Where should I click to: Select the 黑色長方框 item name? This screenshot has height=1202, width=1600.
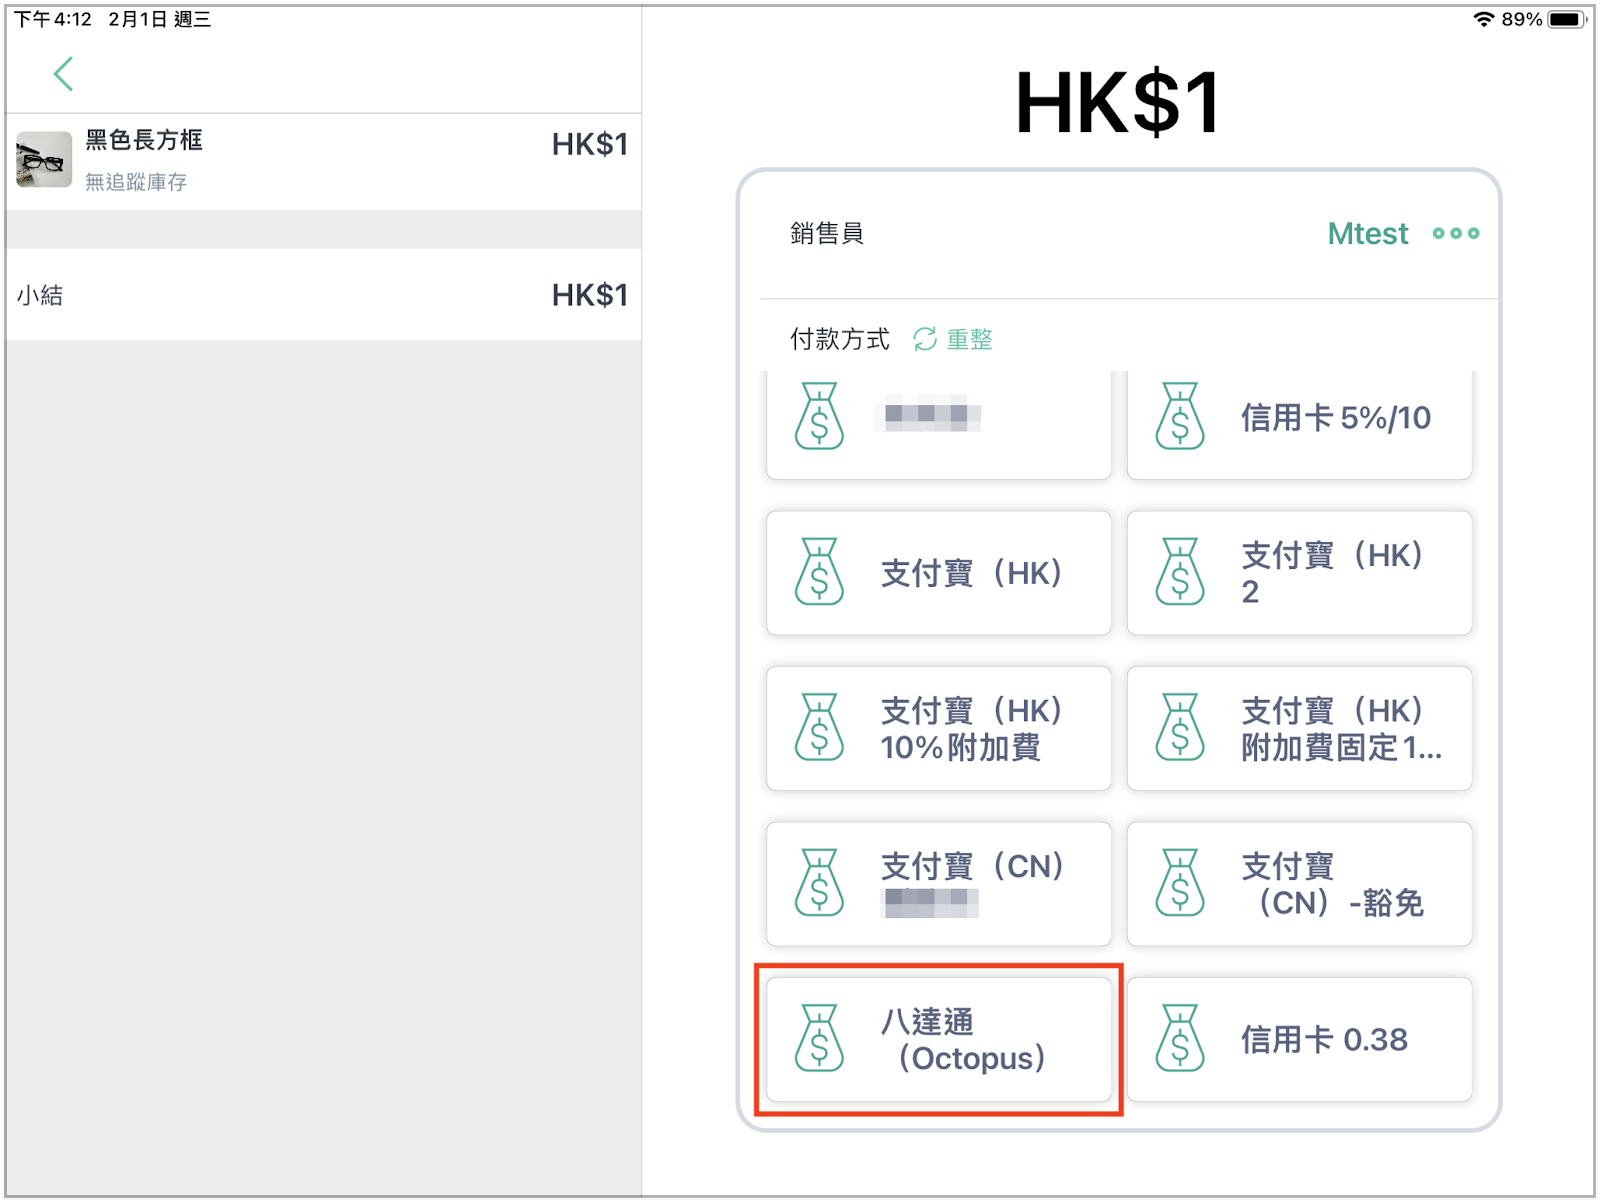(x=144, y=140)
